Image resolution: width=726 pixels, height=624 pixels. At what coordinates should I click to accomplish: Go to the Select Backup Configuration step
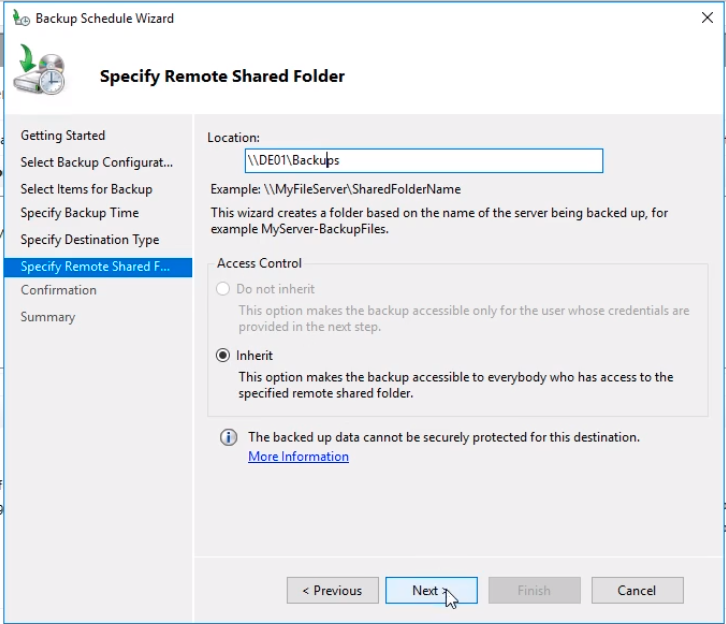coord(96,162)
